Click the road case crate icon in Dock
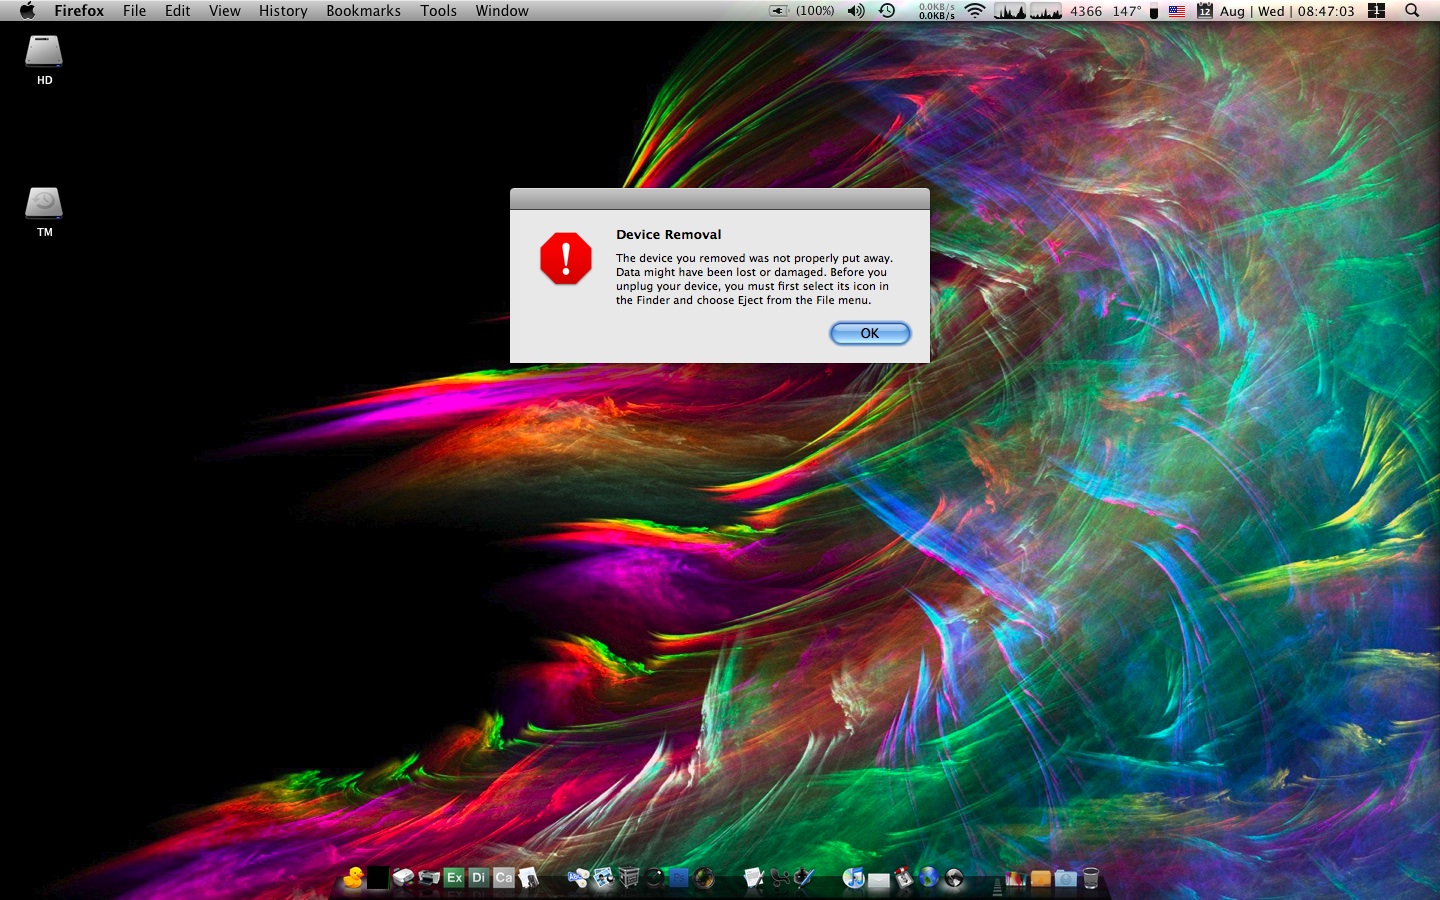 pyautogui.click(x=629, y=878)
